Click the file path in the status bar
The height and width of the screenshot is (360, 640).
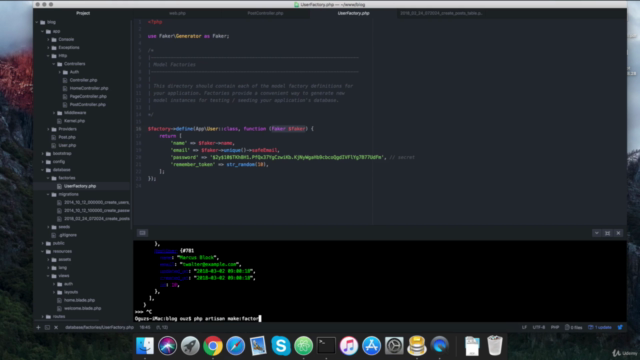[x=99, y=327]
